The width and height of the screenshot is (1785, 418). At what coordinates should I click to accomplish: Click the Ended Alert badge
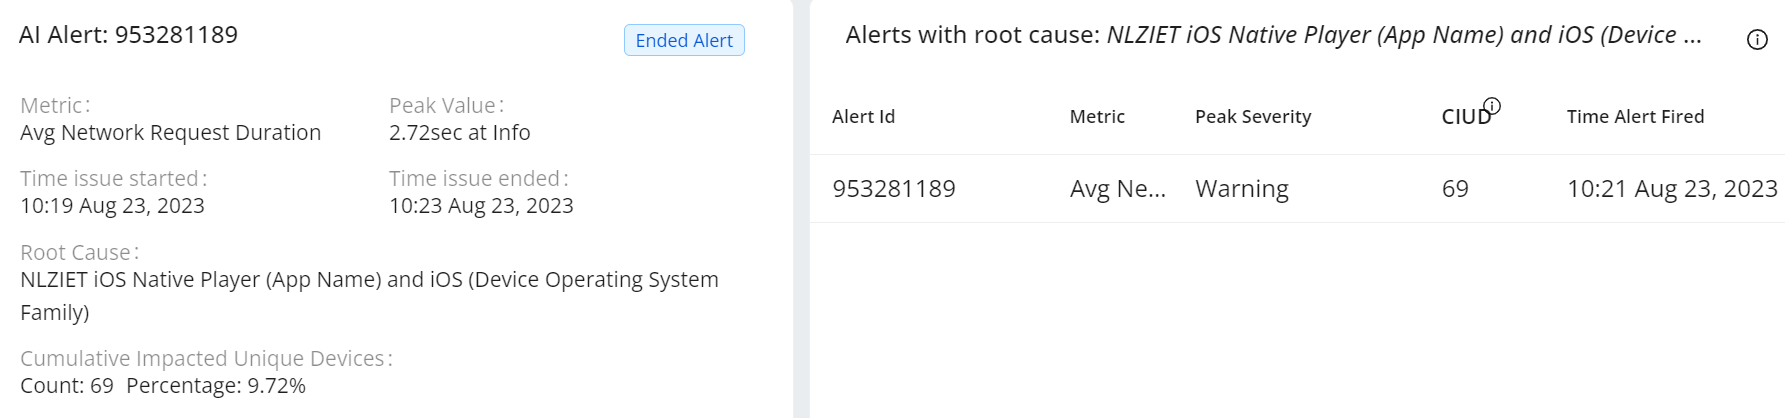click(x=684, y=40)
